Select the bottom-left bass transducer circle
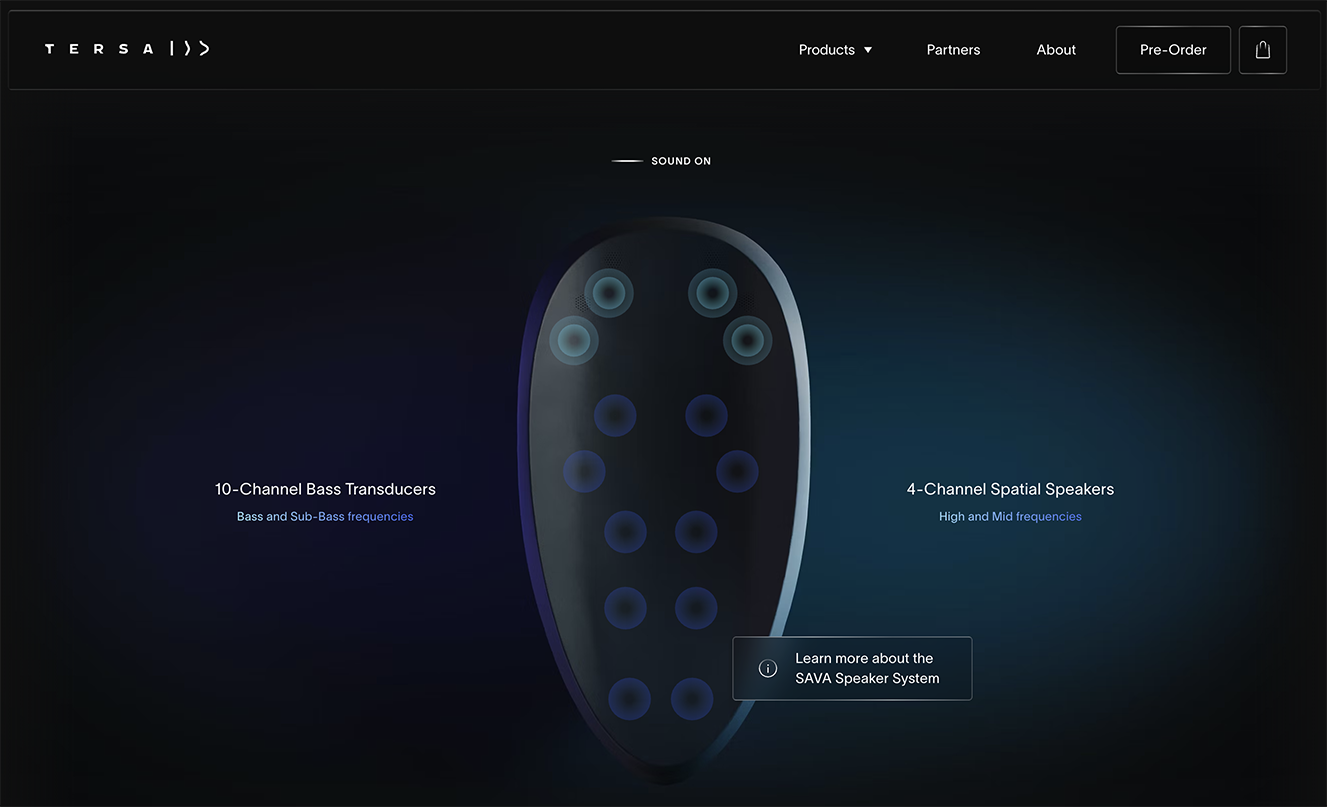The image size is (1327, 807). (x=629, y=699)
